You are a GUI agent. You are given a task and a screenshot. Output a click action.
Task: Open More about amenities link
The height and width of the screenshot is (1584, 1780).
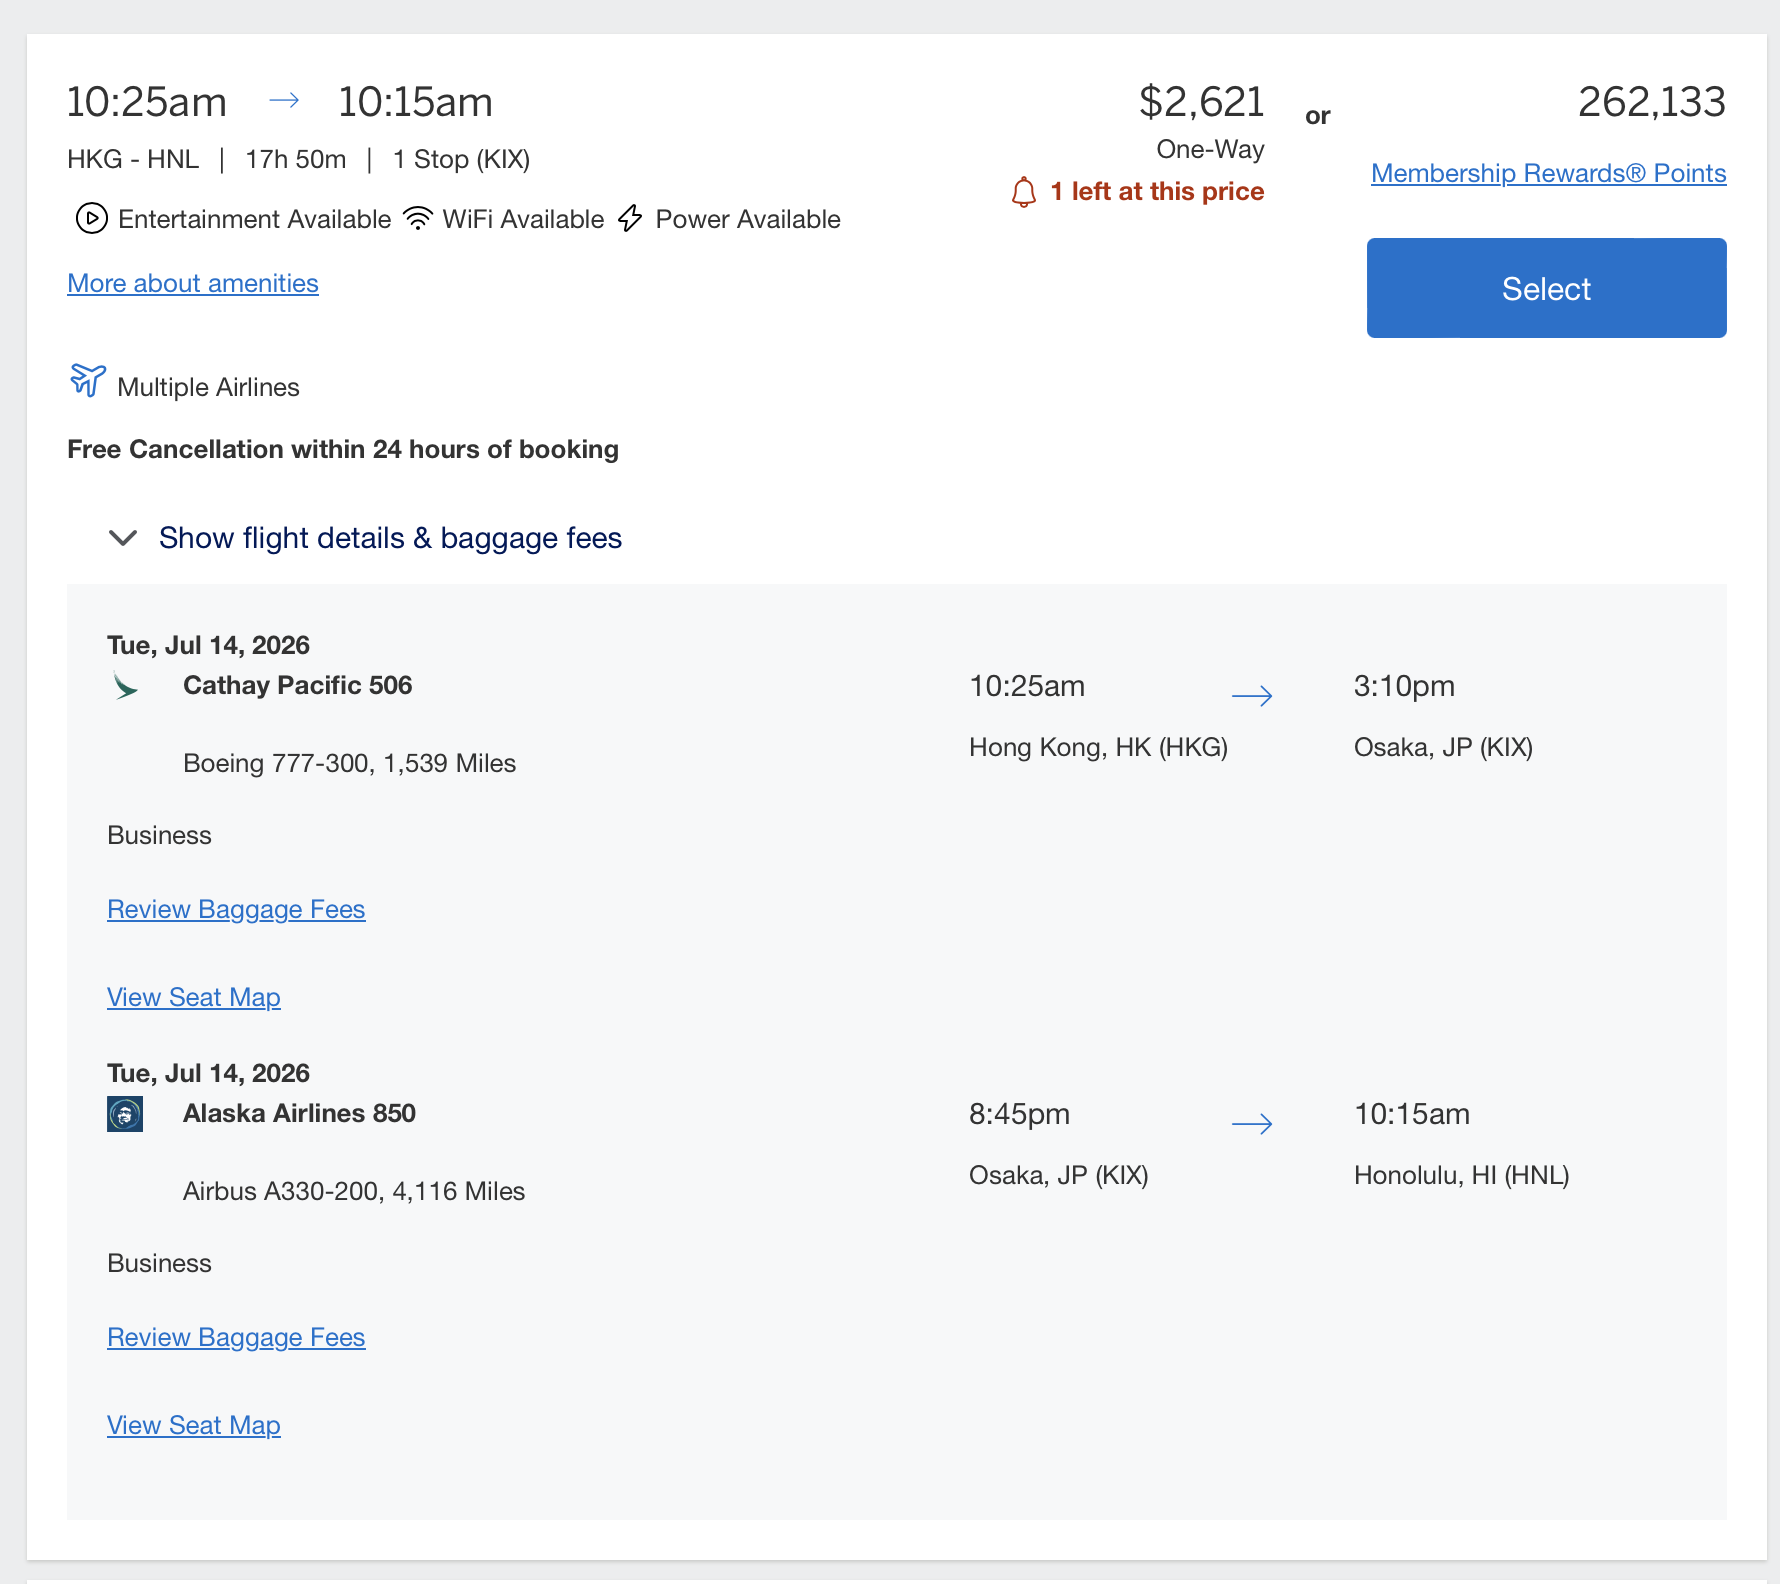pyautogui.click(x=193, y=284)
